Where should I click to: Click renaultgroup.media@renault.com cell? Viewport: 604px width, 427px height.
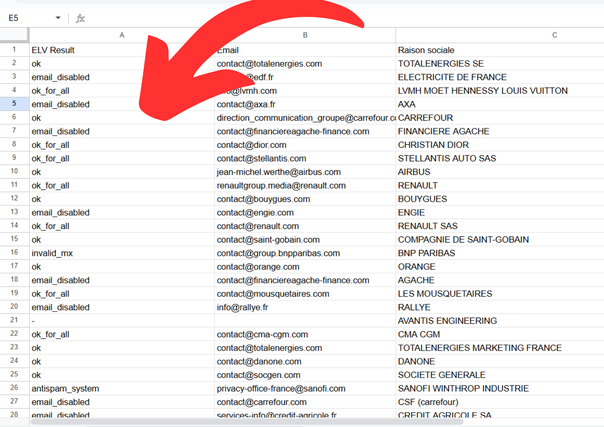305,185
